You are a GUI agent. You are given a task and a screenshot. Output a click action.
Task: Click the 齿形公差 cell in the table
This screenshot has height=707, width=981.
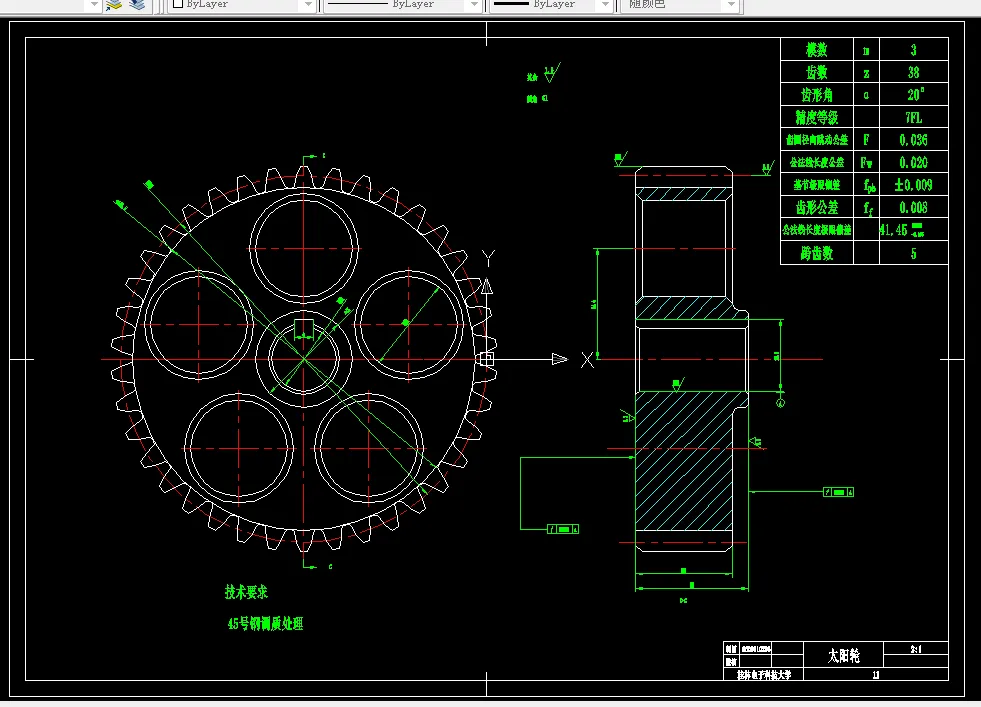[817, 208]
